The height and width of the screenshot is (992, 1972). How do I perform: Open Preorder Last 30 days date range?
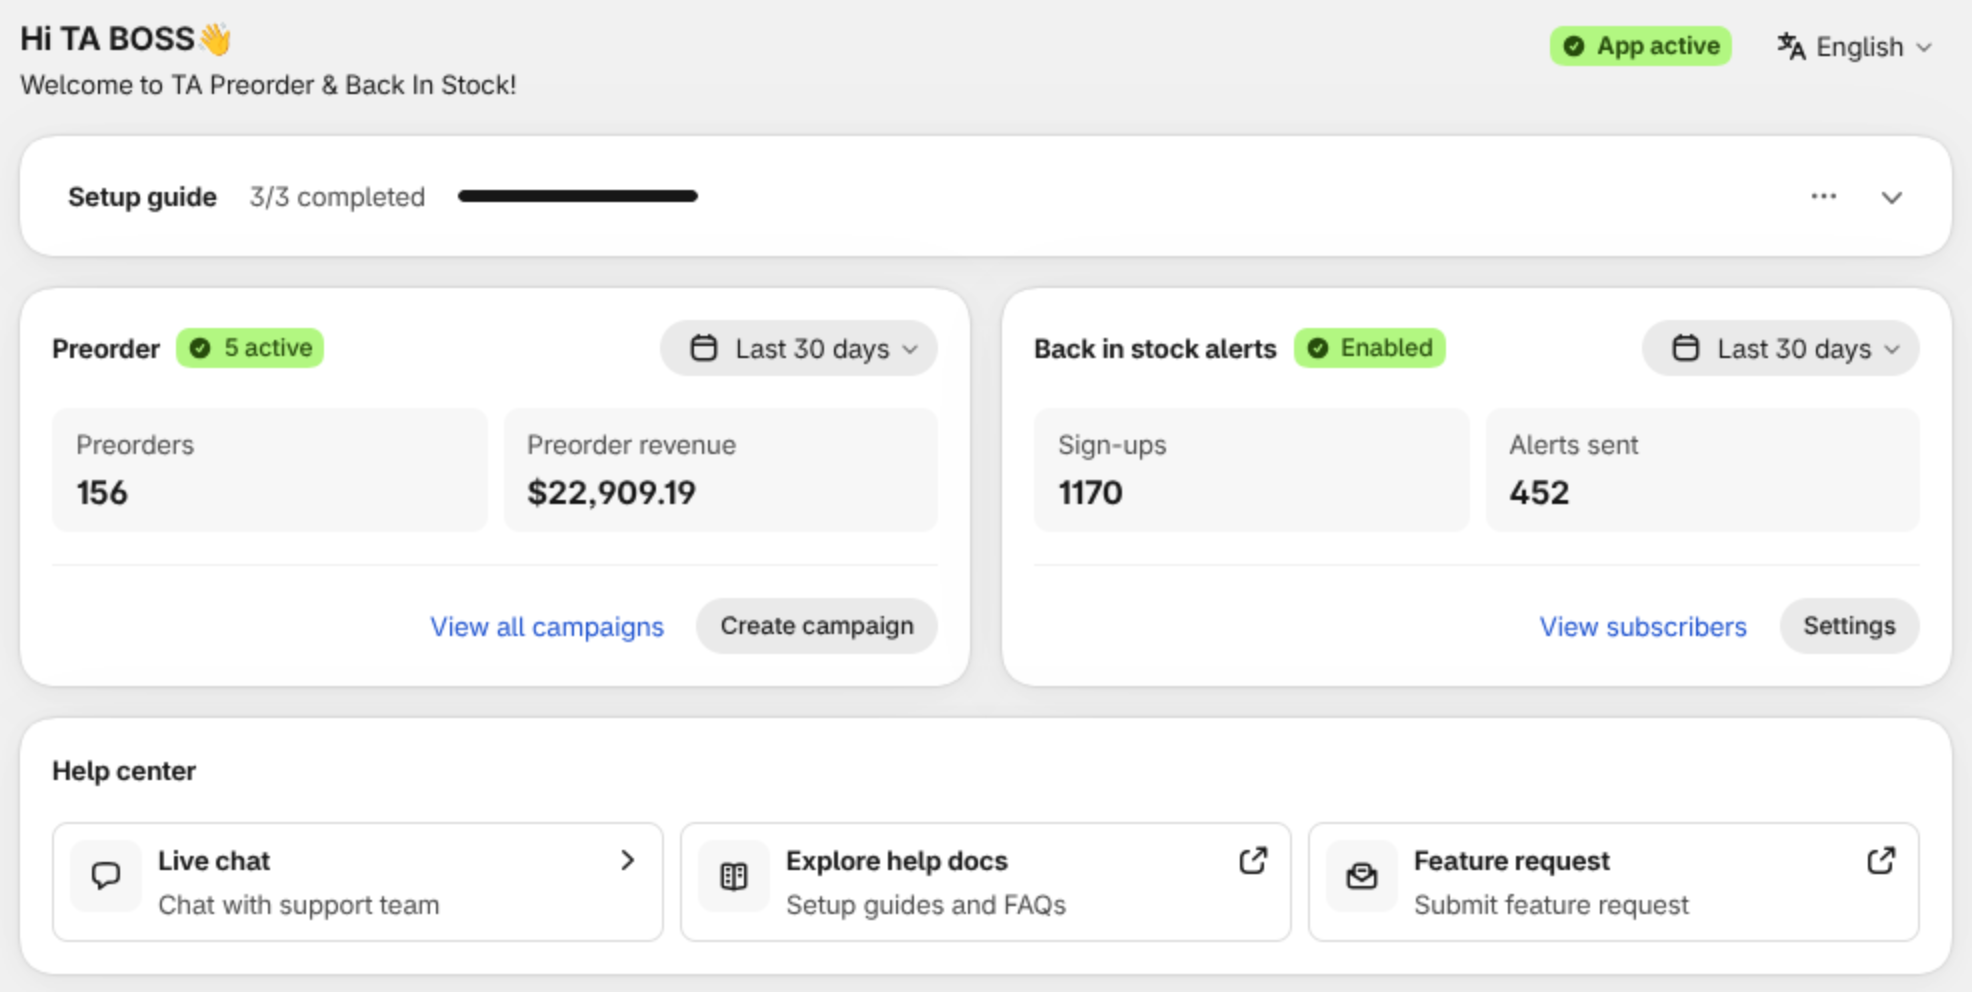coord(799,348)
